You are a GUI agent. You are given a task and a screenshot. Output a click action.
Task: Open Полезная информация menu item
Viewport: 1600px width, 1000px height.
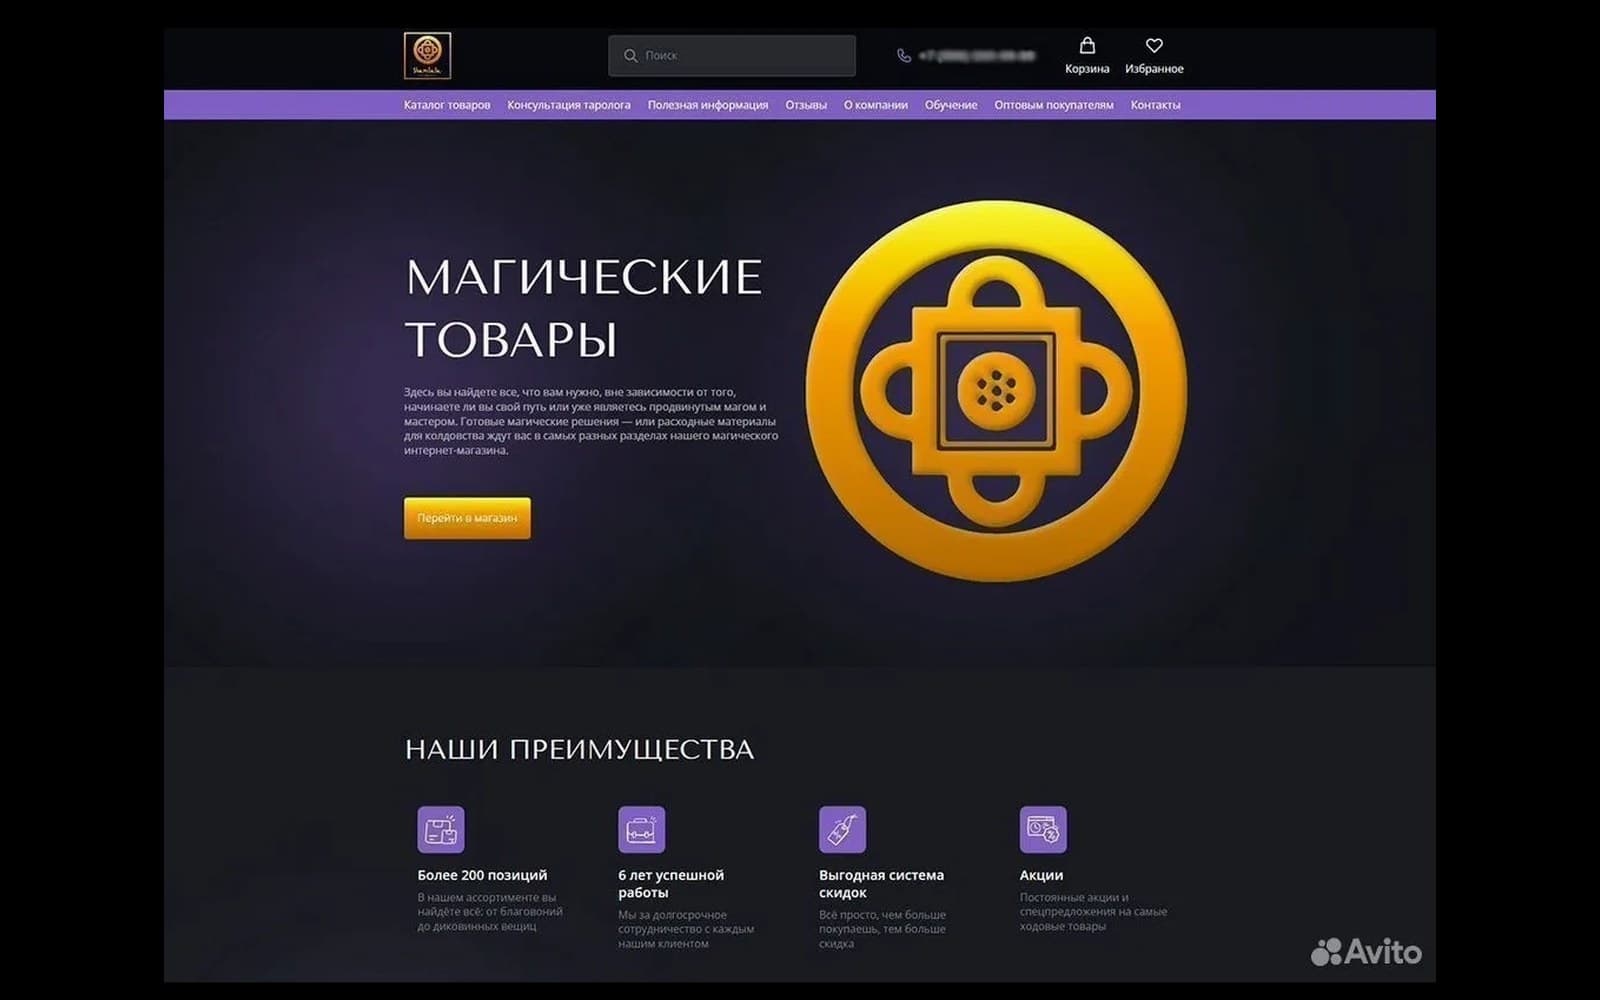click(x=708, y=105)
